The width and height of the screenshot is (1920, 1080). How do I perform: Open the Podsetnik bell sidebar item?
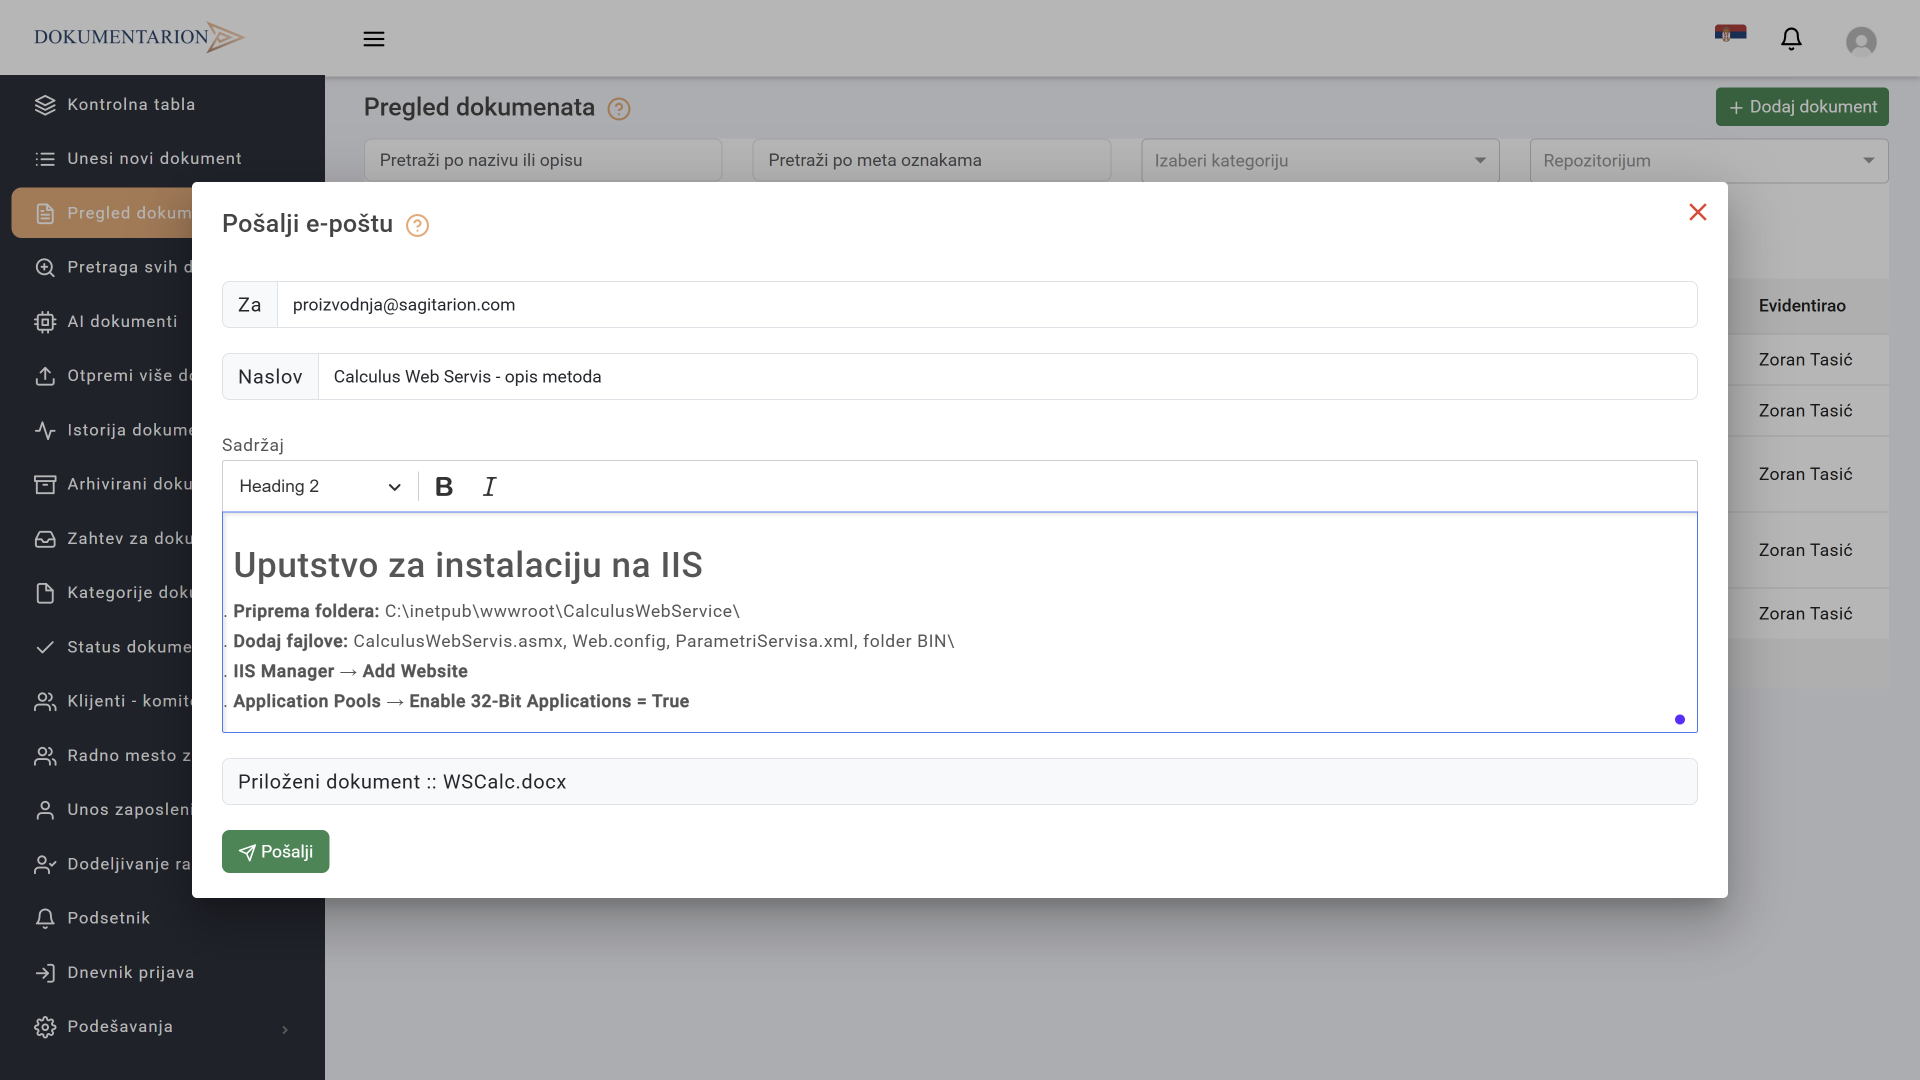click(108, 918)
